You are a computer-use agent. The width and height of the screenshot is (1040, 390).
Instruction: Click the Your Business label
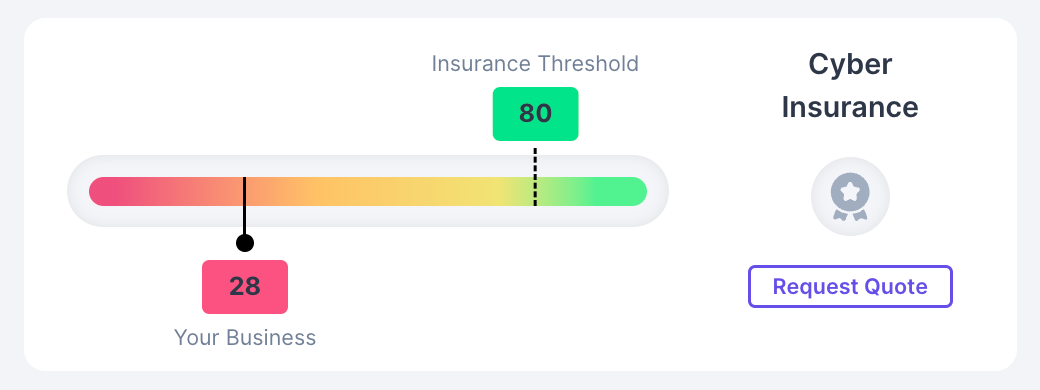pos(245,338)
